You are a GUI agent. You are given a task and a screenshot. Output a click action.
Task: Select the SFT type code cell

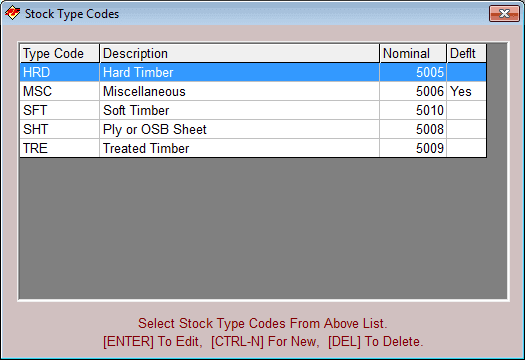pyautogui.click(x=60, y=110)
